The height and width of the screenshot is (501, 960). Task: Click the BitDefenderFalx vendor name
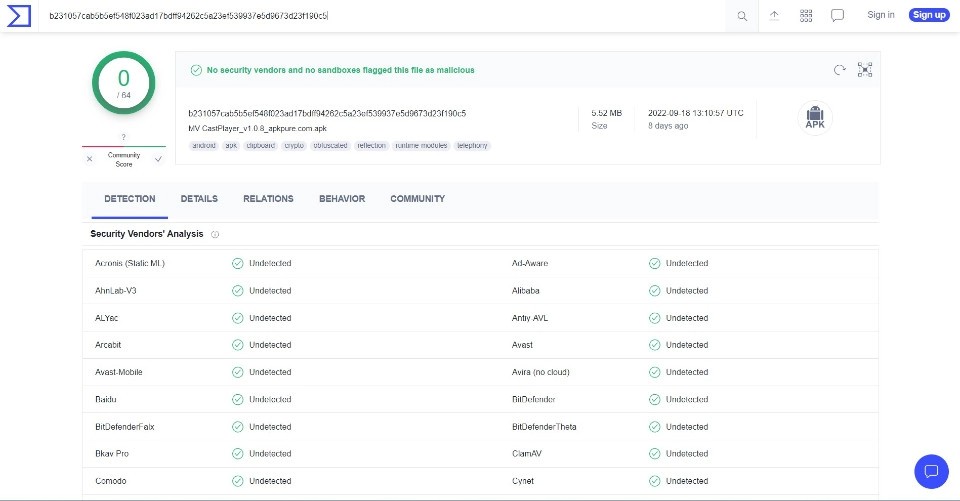125,427
